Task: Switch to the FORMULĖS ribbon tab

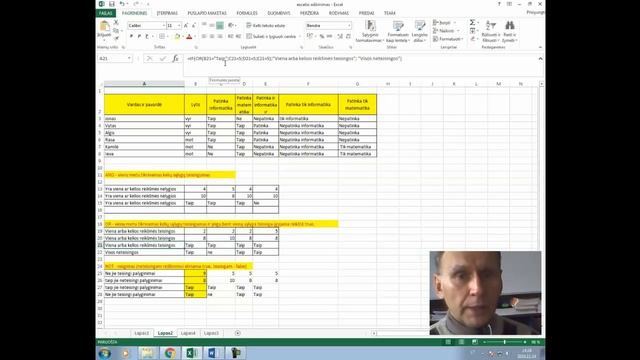Action: 247,13
